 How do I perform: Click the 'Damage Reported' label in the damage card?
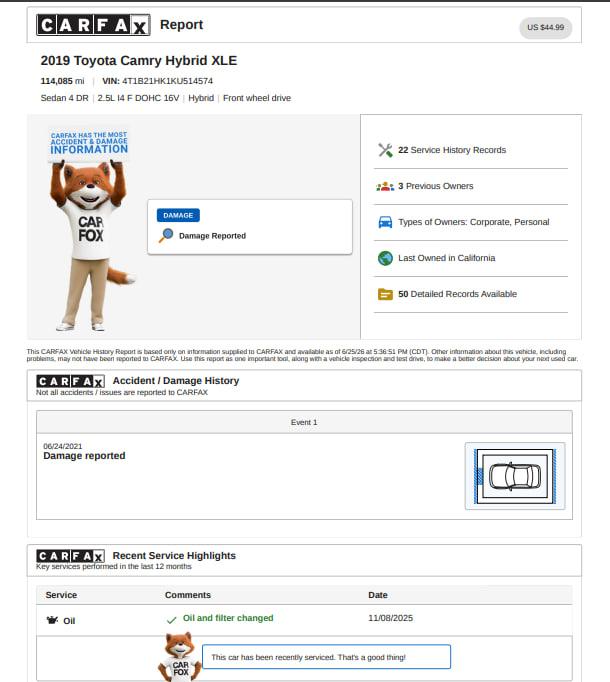212,236
